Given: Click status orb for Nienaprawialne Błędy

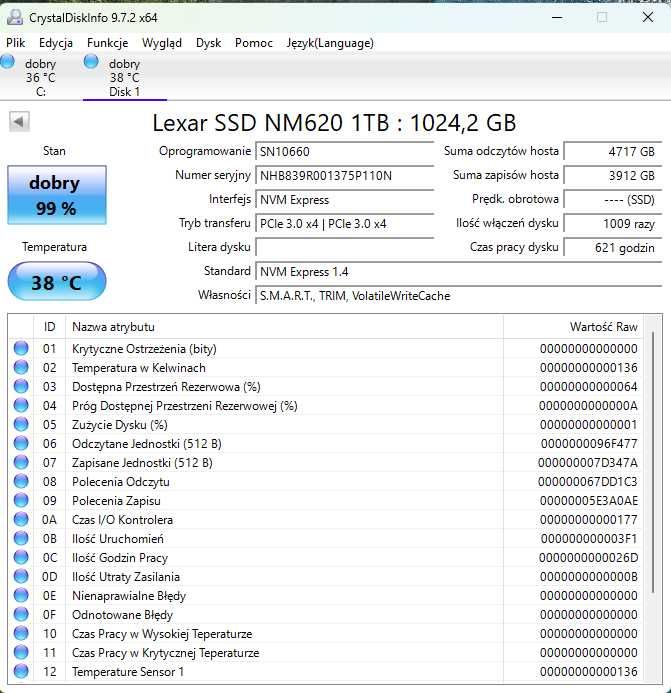Looking at the screenshot, I should (21, 595).
